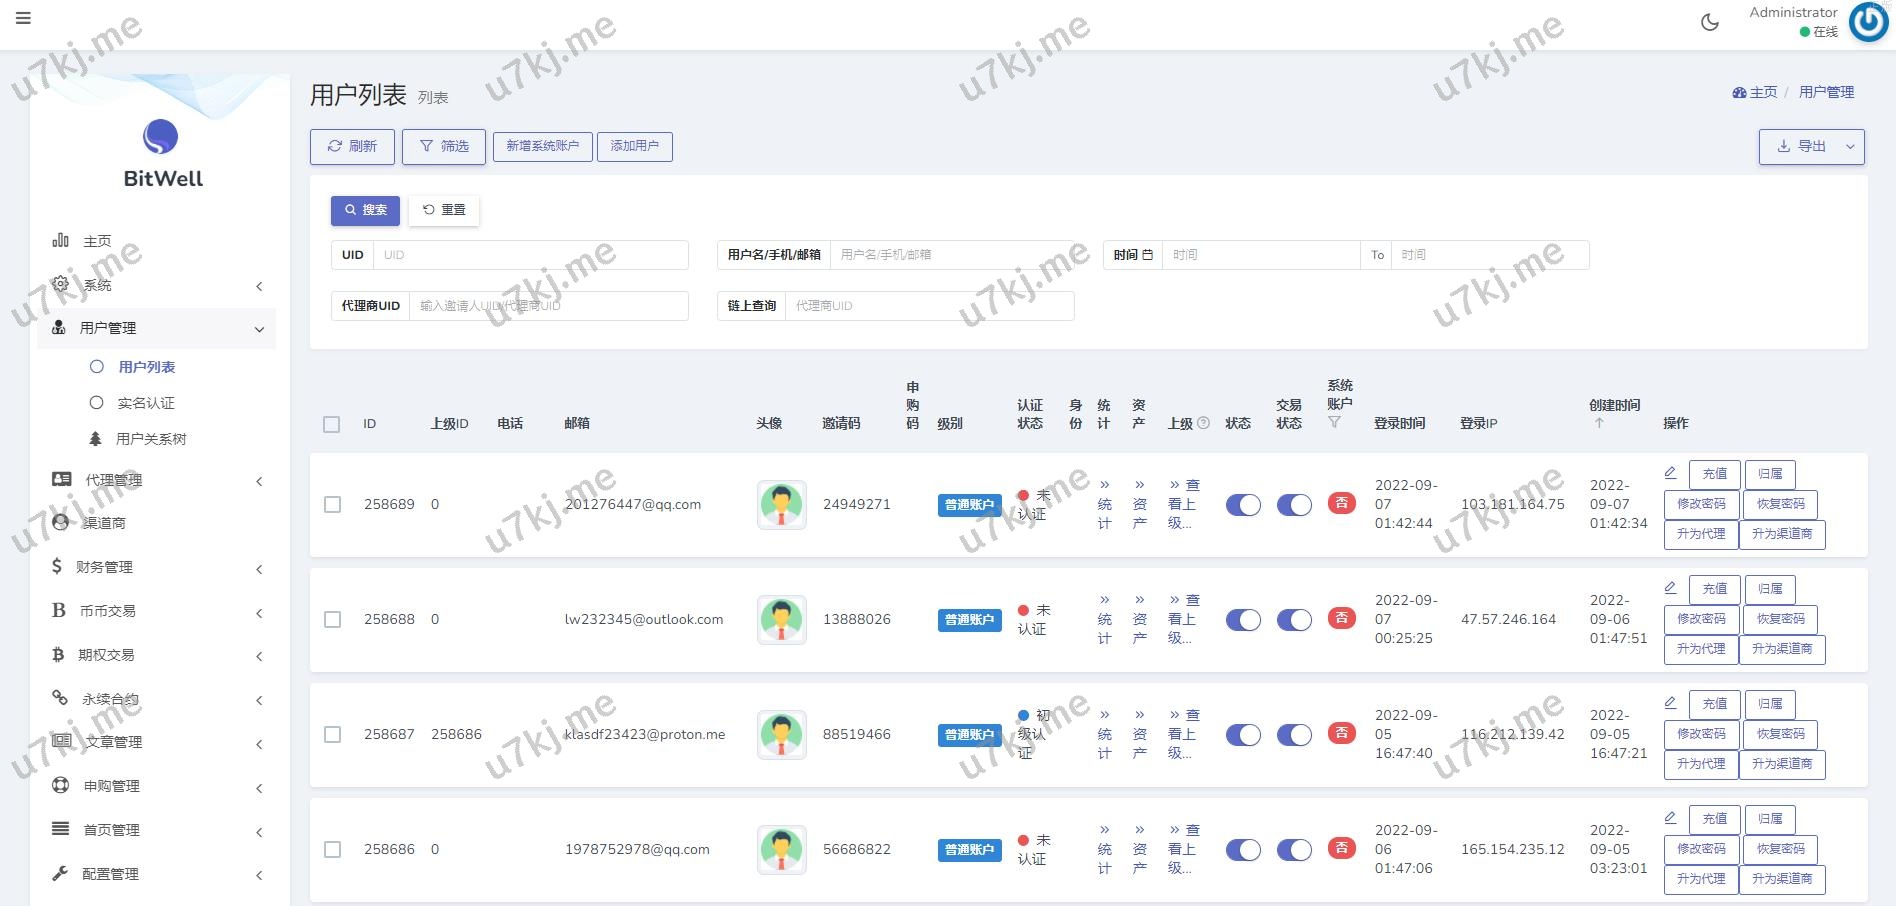Click the hamburger menu icon

pyautogui.click(x=23, y=18)
